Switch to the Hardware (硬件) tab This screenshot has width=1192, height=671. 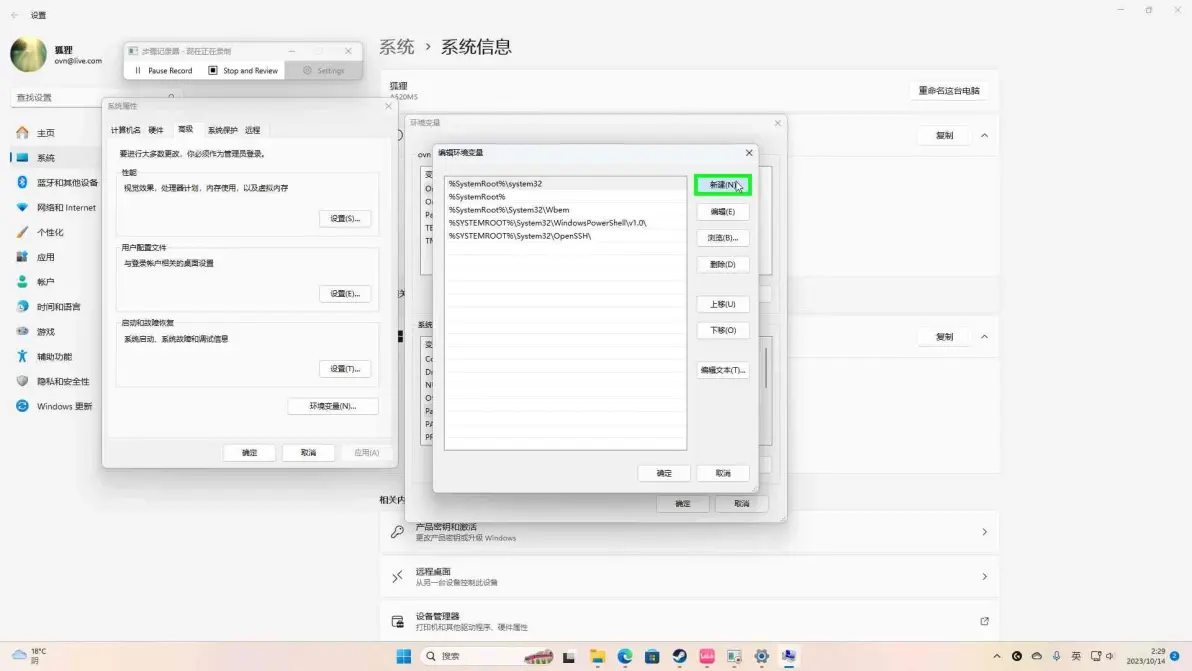156,130
